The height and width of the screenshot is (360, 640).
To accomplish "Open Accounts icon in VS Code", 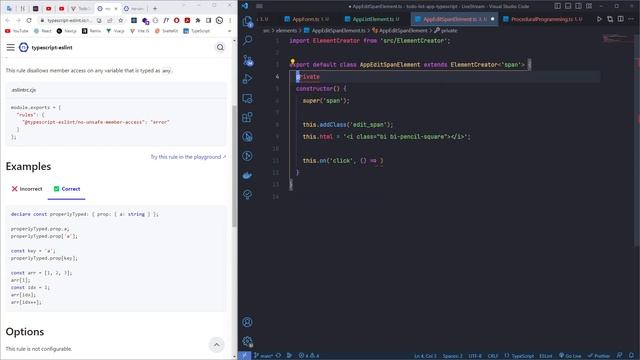I will (x=247, y=322).
